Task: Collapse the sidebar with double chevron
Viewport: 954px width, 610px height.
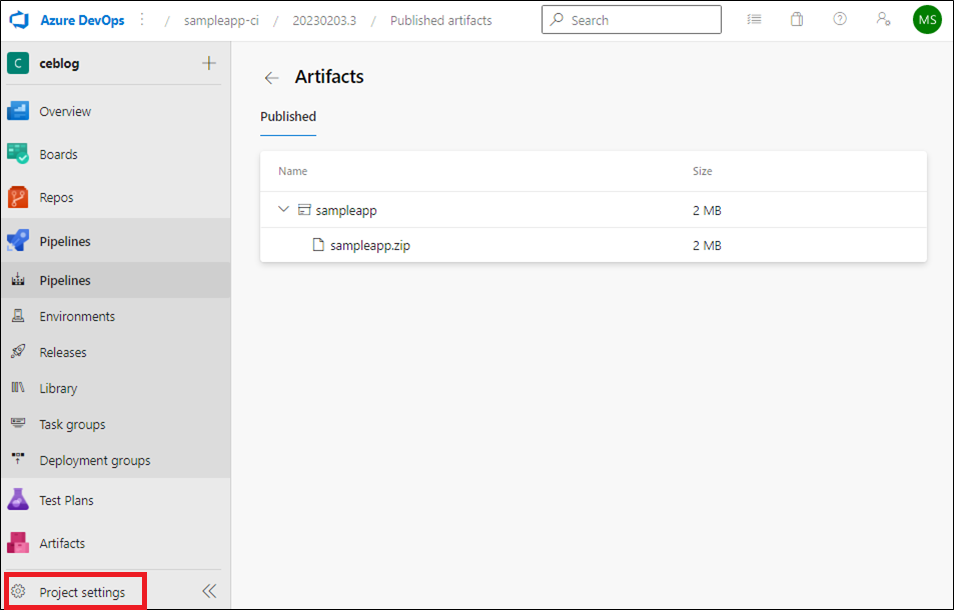Action: pyautogui.click(x=209, y=591)
